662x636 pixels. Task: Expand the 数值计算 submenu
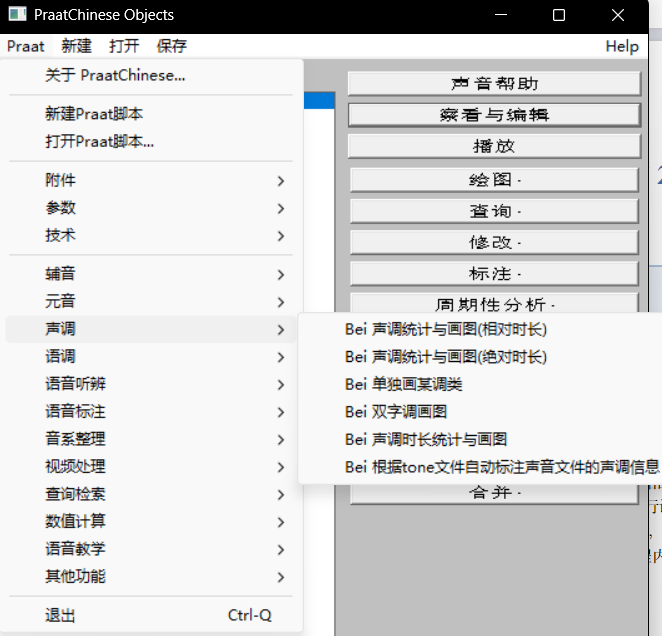point(151,521)
